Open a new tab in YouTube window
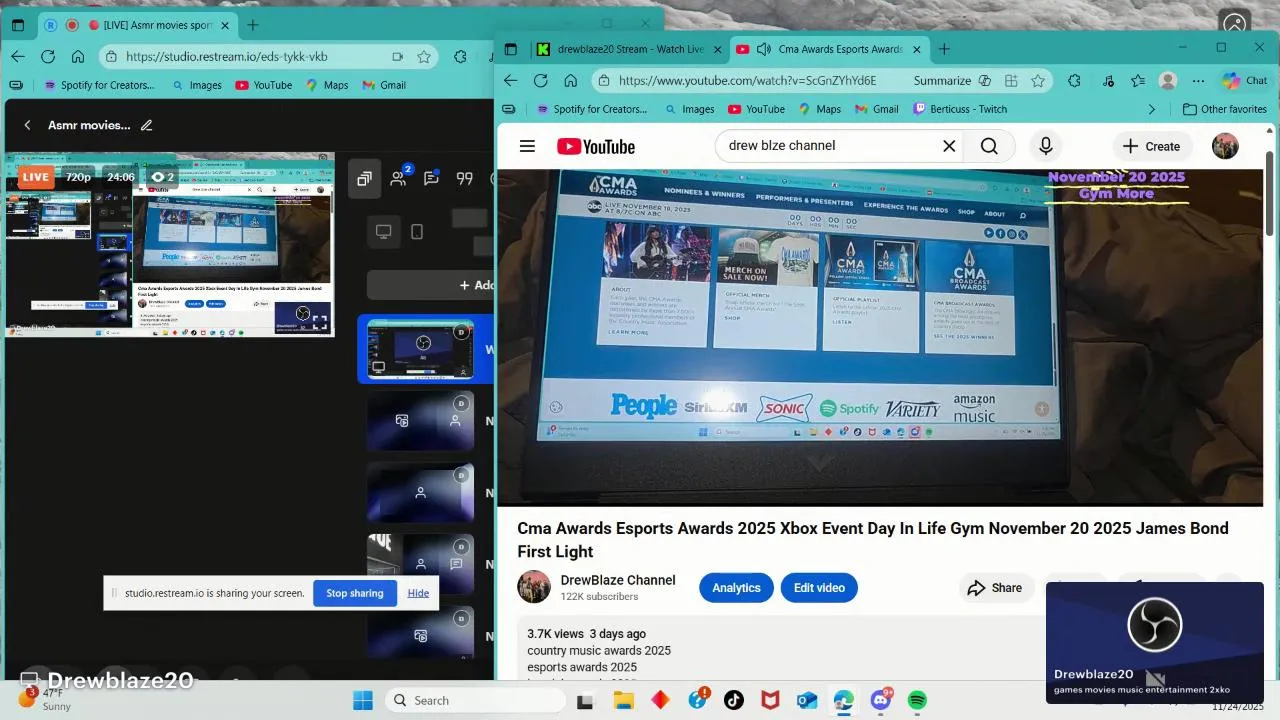 (x=944, y=49)
